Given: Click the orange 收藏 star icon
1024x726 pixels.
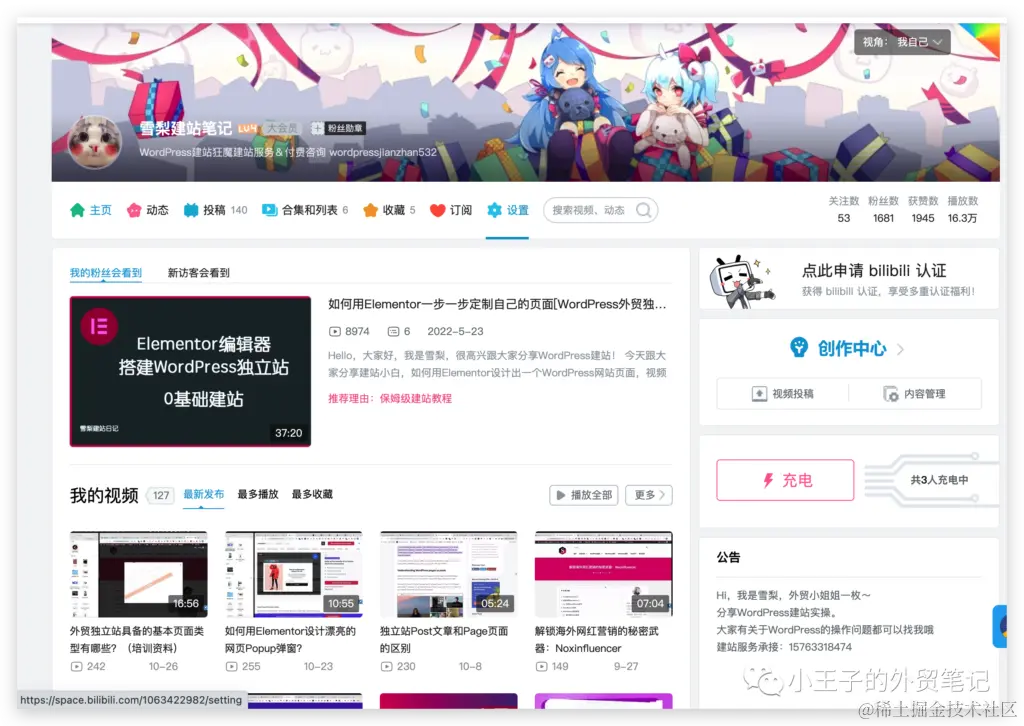Looking at the screenshot, I should (370, 210).
